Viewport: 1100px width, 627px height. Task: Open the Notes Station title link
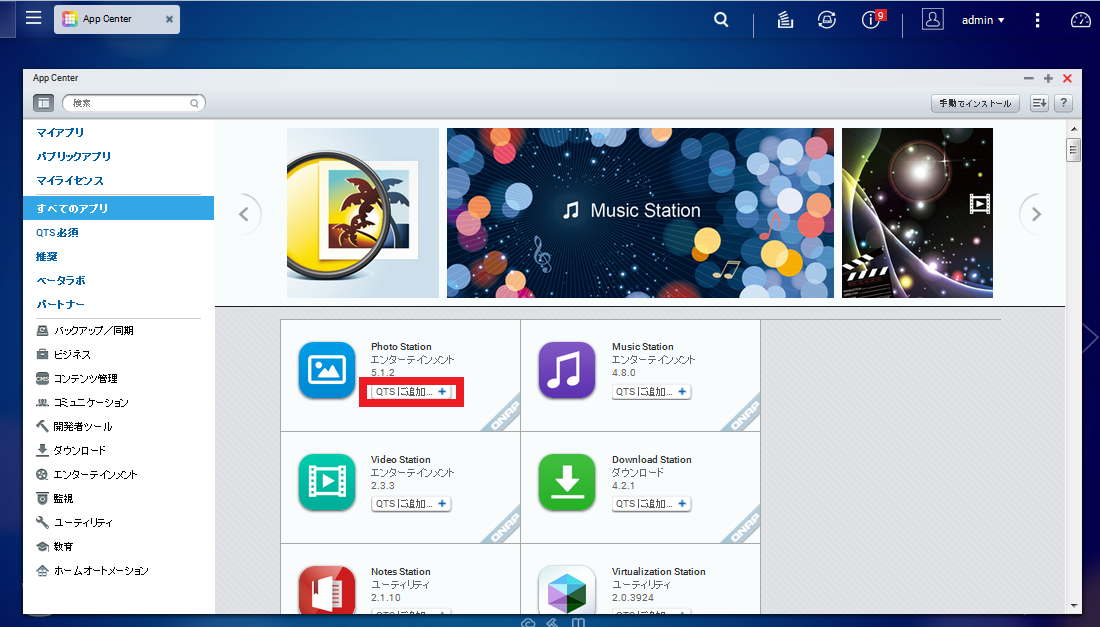pyautogui.click(x=401, y=572)
